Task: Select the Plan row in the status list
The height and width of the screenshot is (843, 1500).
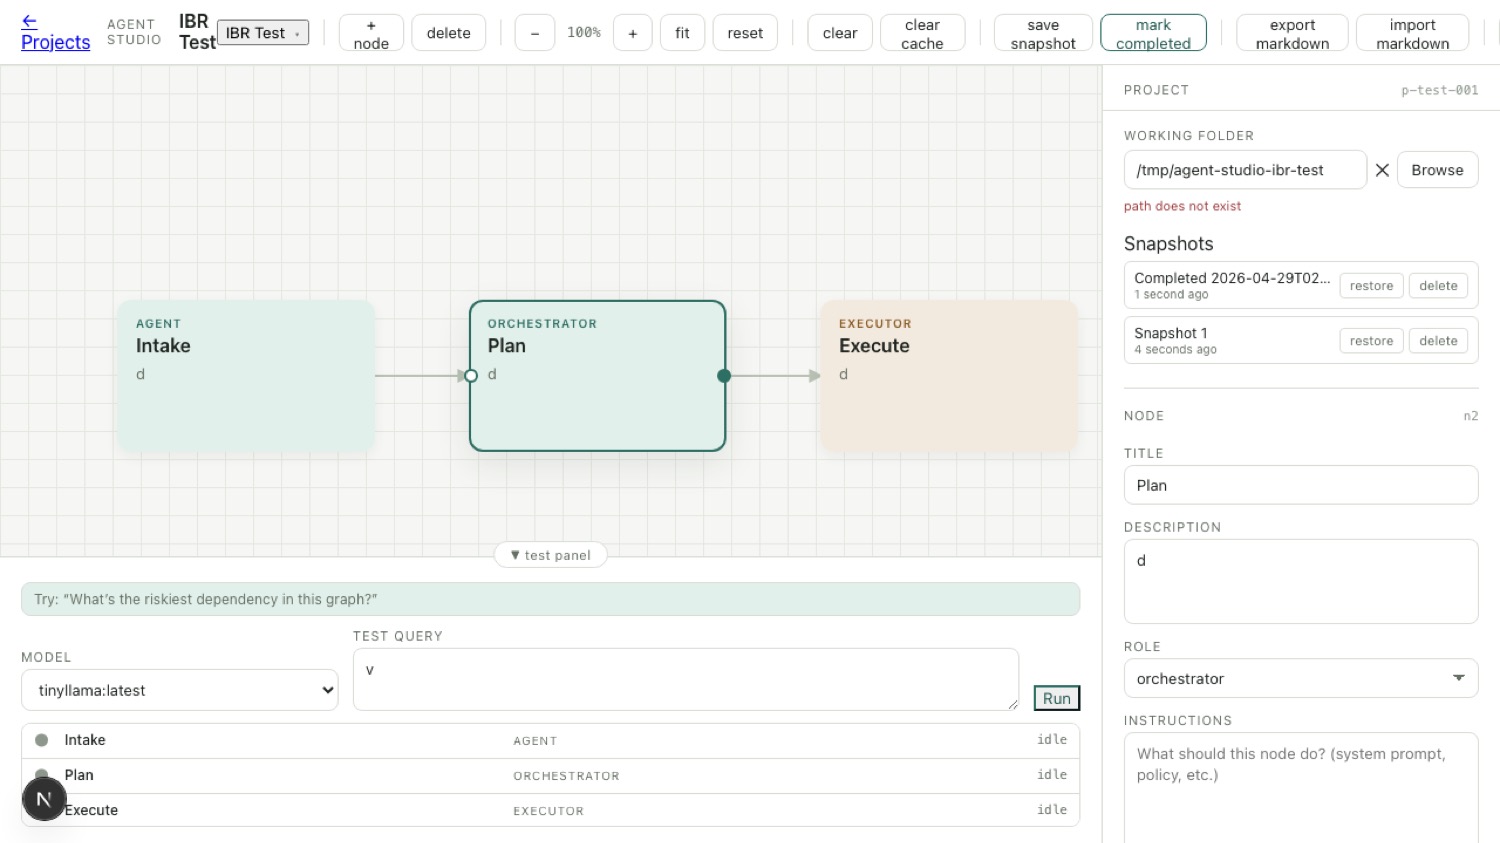Action: [x=550, y=775]
